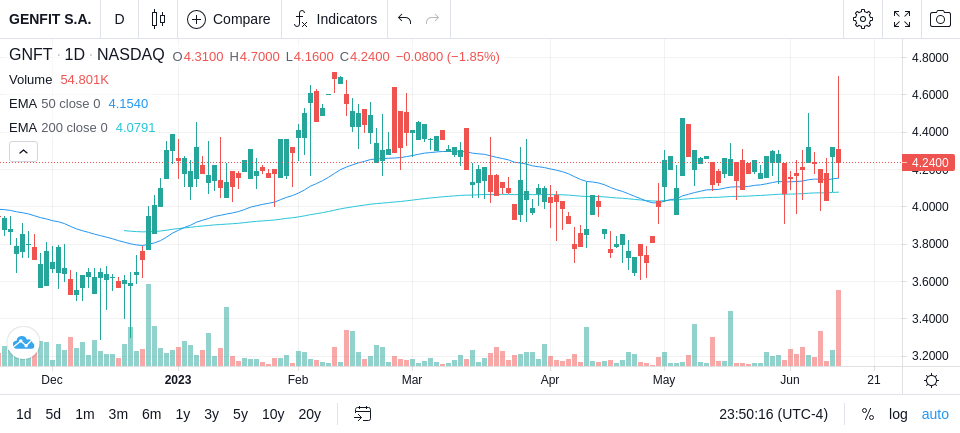
Task: Undo the last chart action
Action: [x=404, y=19]
